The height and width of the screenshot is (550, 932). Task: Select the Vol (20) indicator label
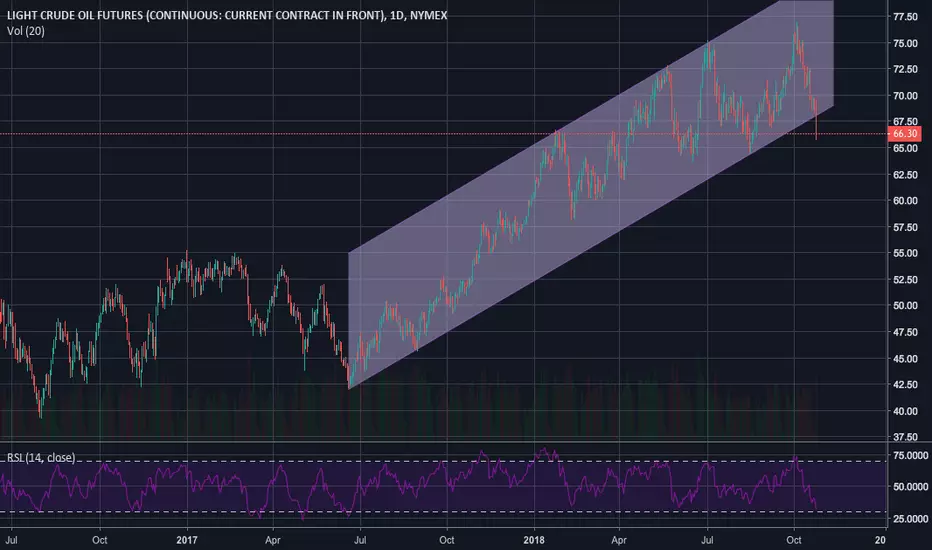point(26,31)
